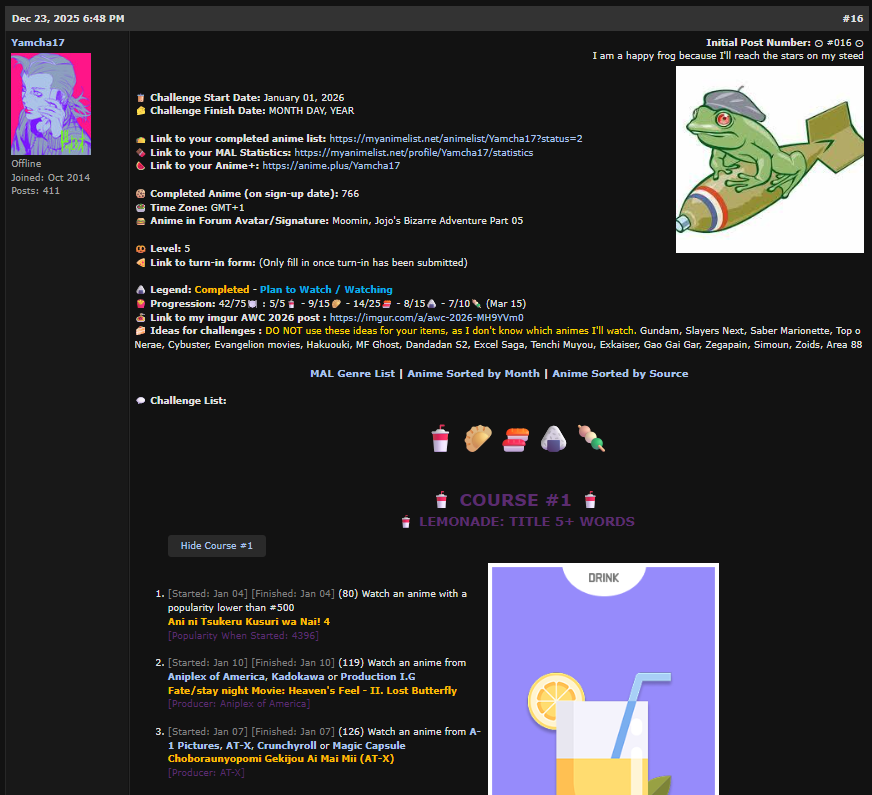Click the lemonade cup icon in course row
Viewport: 872px width, 795px height.
pos(440,439)
